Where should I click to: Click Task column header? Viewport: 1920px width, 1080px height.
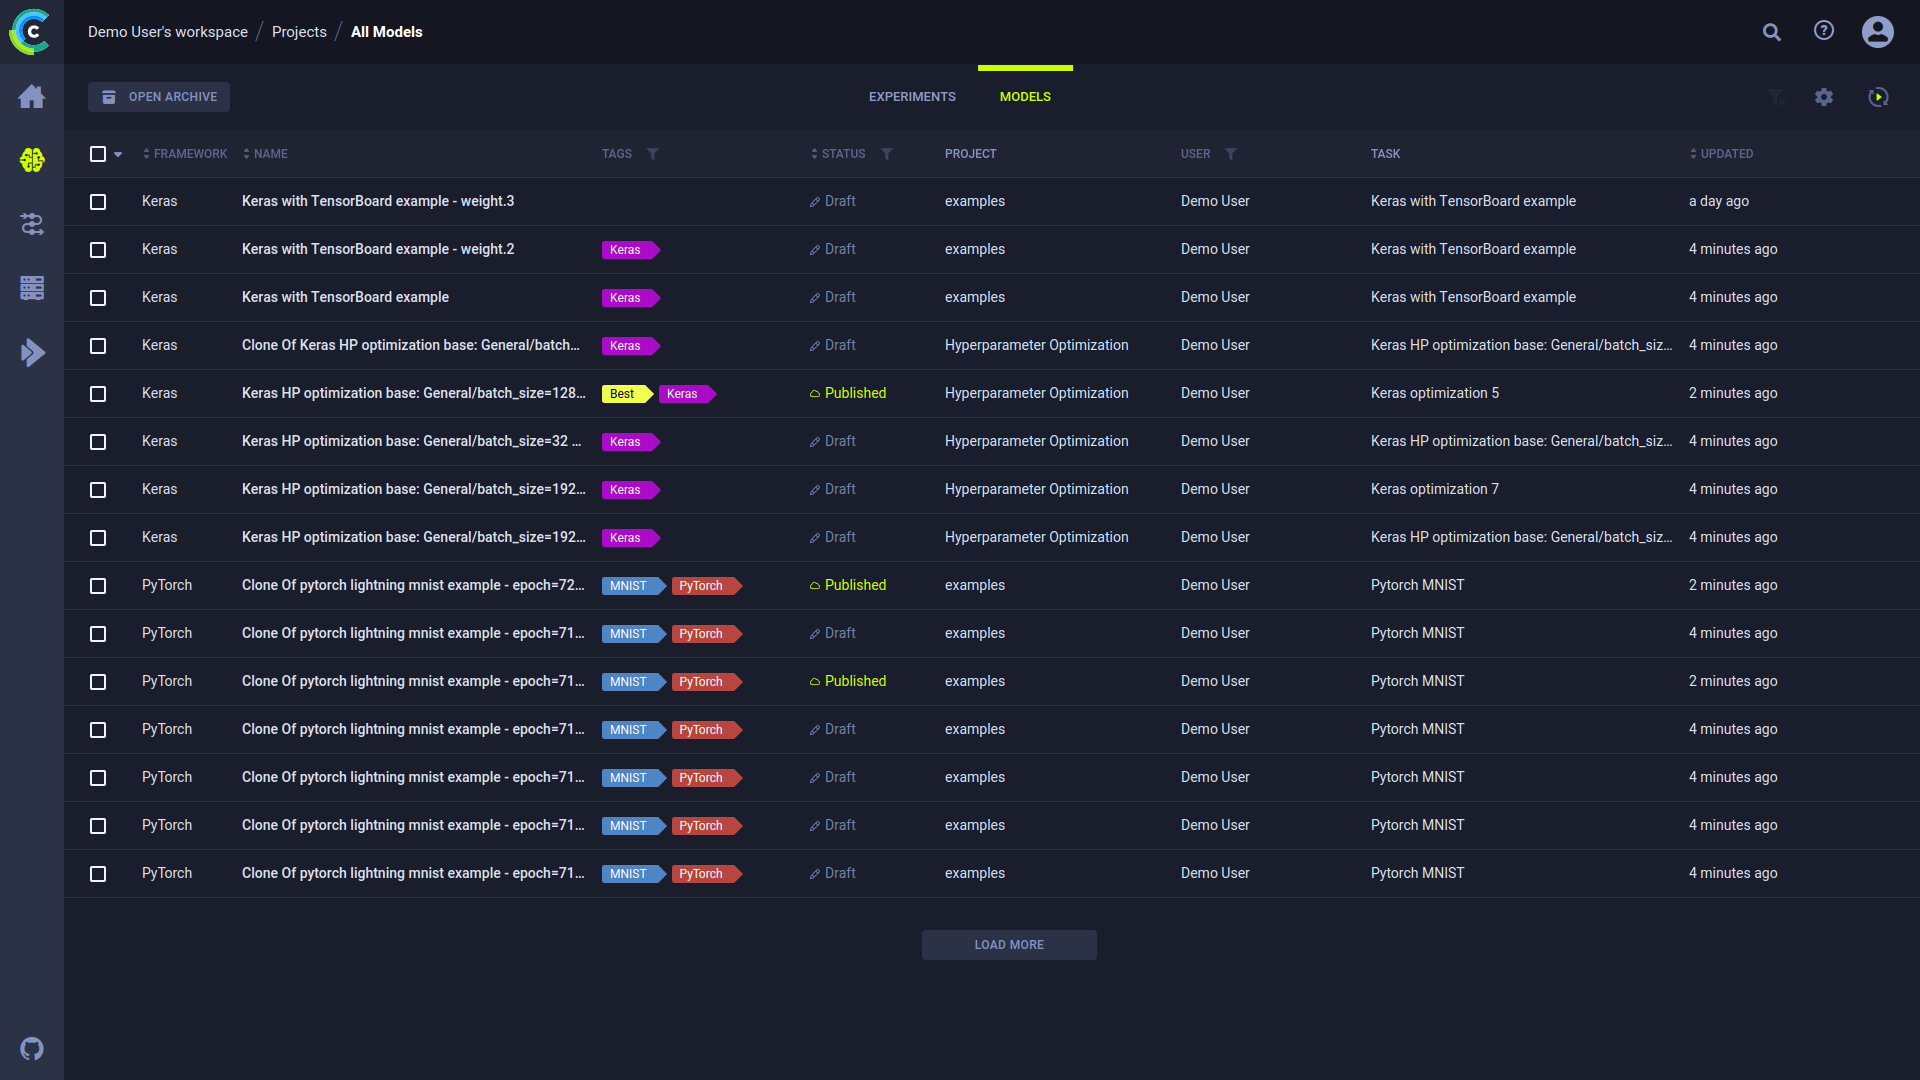pyautogui.click(x=1385, y=154)
